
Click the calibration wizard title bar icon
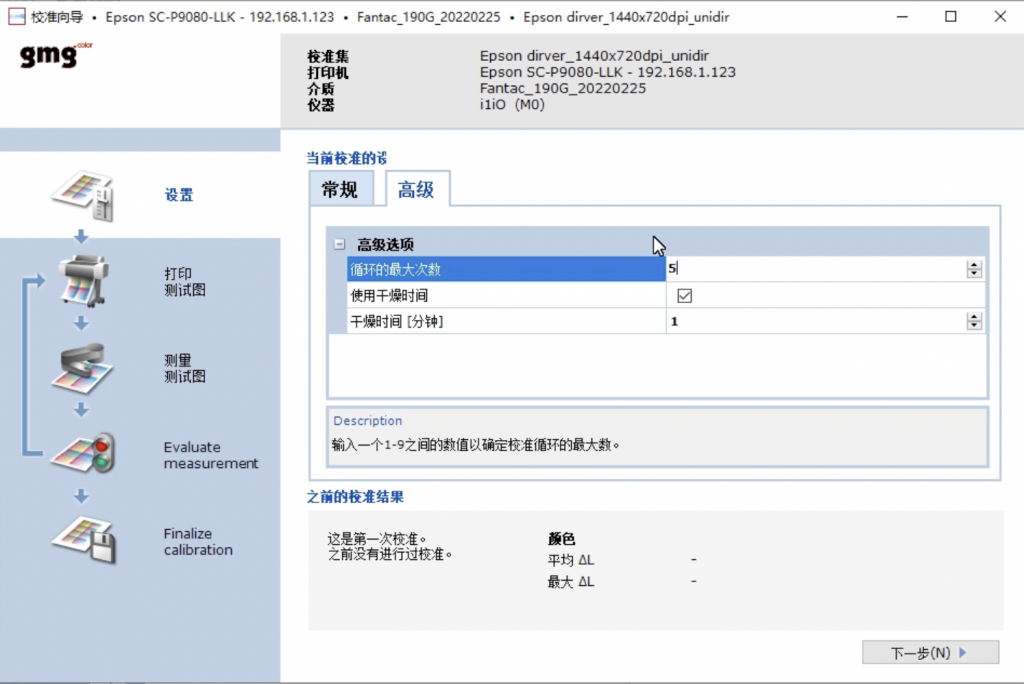[x=16, y=17]
